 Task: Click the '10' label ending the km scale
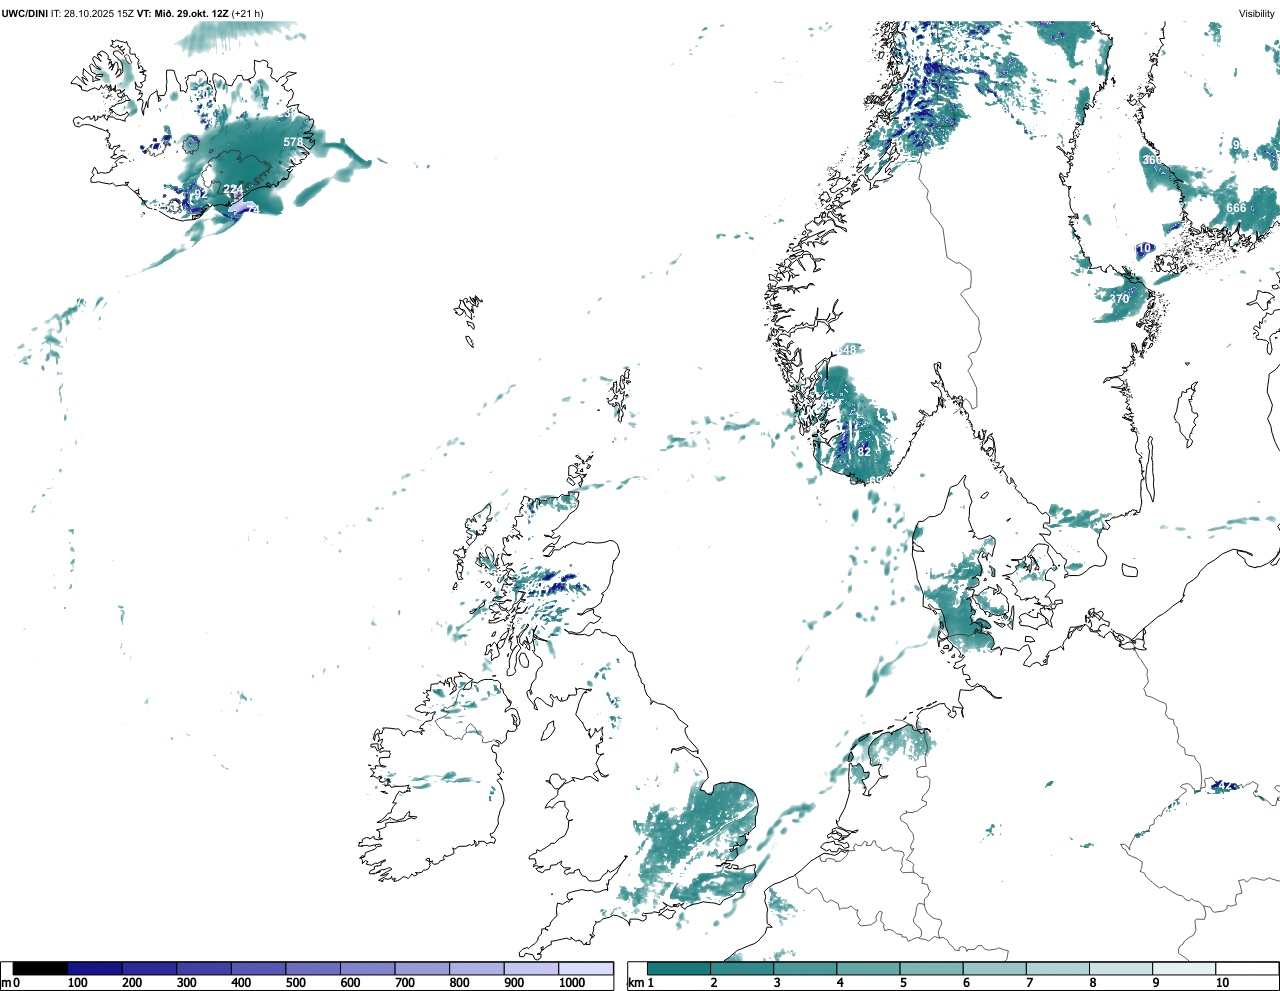click(x=1222, y=983)
